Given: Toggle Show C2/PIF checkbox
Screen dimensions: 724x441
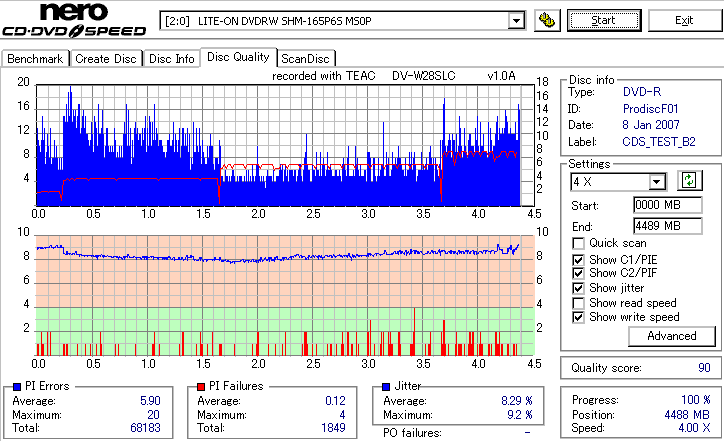Looking at the screenshot, I should coord(578,273).
